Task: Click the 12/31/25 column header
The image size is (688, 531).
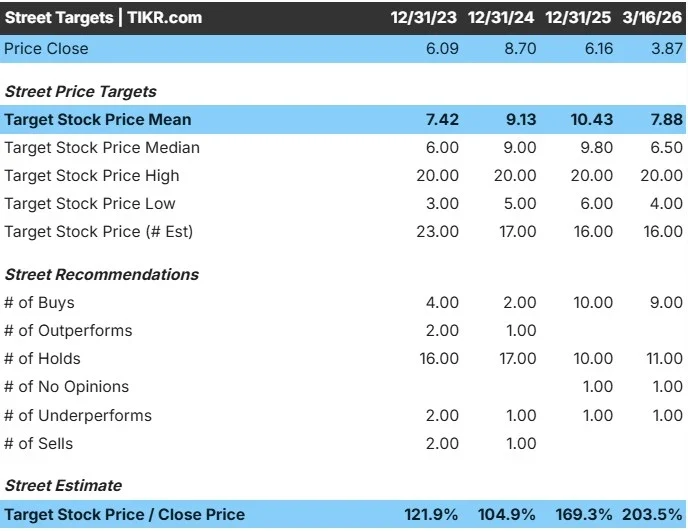Action: pos(580,18)
